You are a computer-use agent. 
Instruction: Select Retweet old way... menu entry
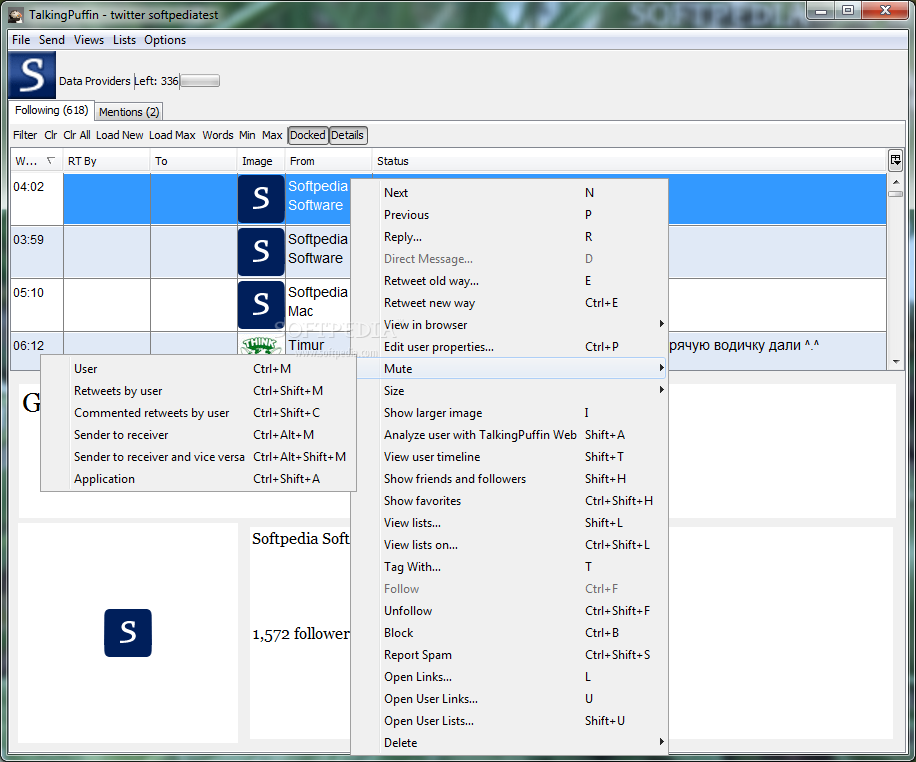[509, 281]
